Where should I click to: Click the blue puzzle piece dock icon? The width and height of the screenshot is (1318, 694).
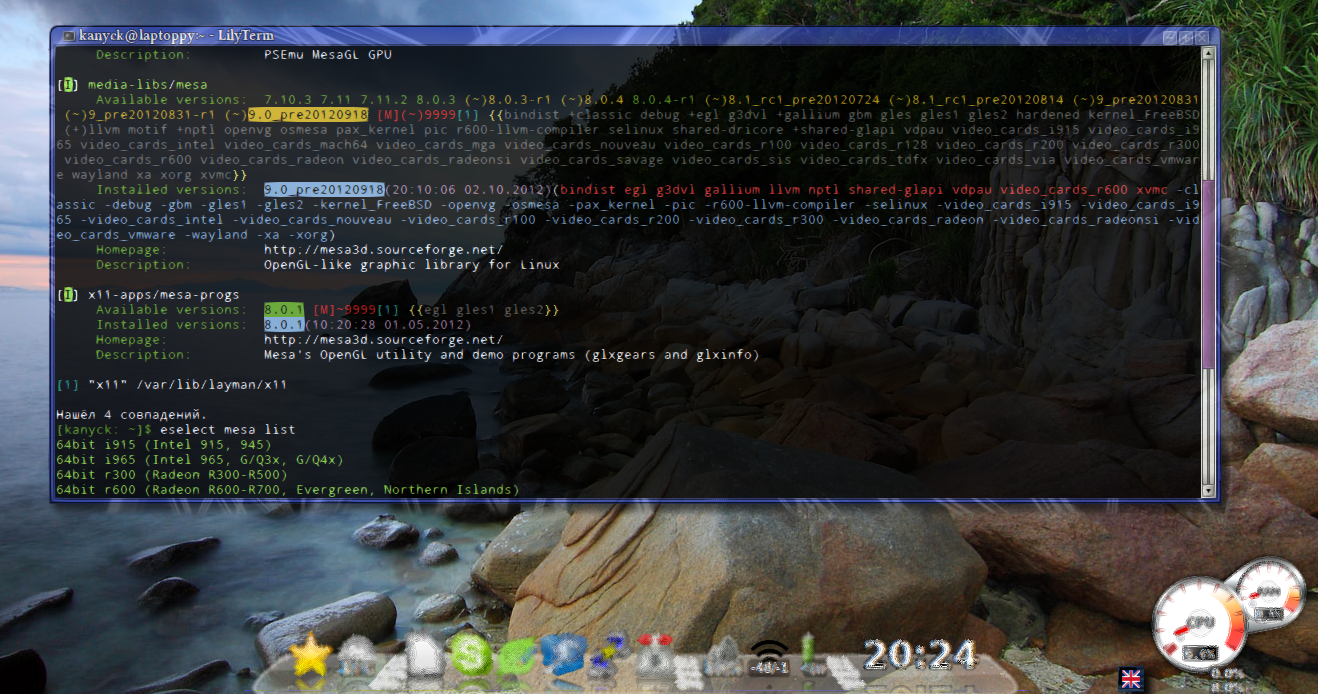[x=561, y=656]
